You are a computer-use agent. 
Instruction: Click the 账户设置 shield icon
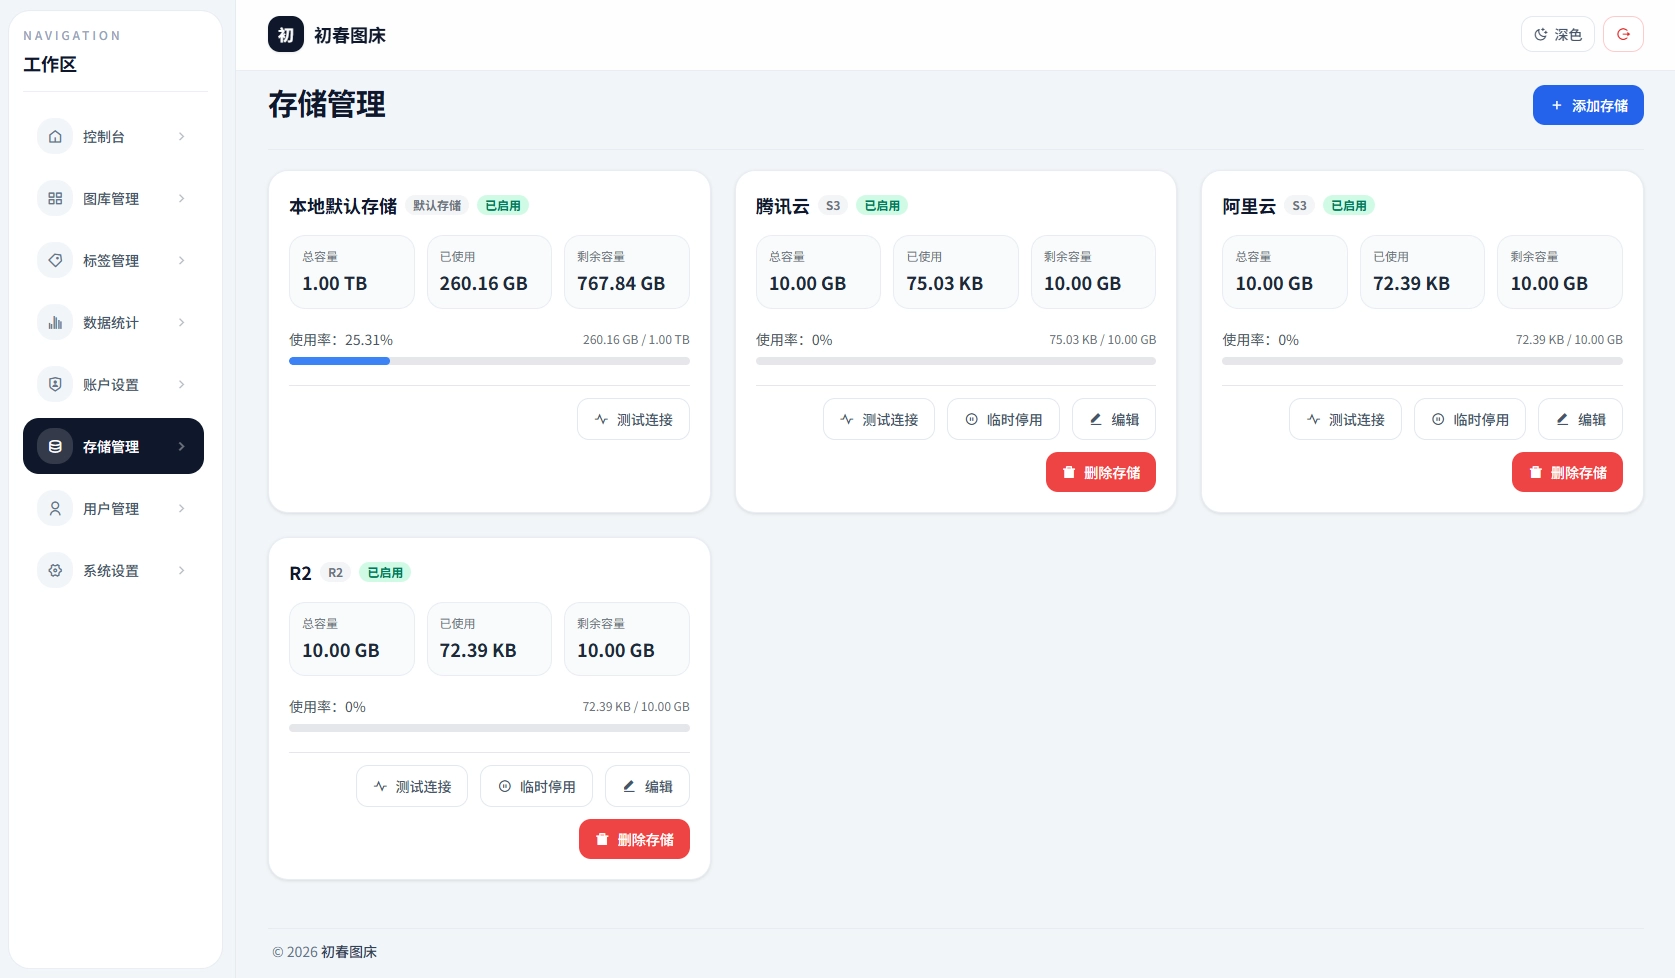click(55, 384)
